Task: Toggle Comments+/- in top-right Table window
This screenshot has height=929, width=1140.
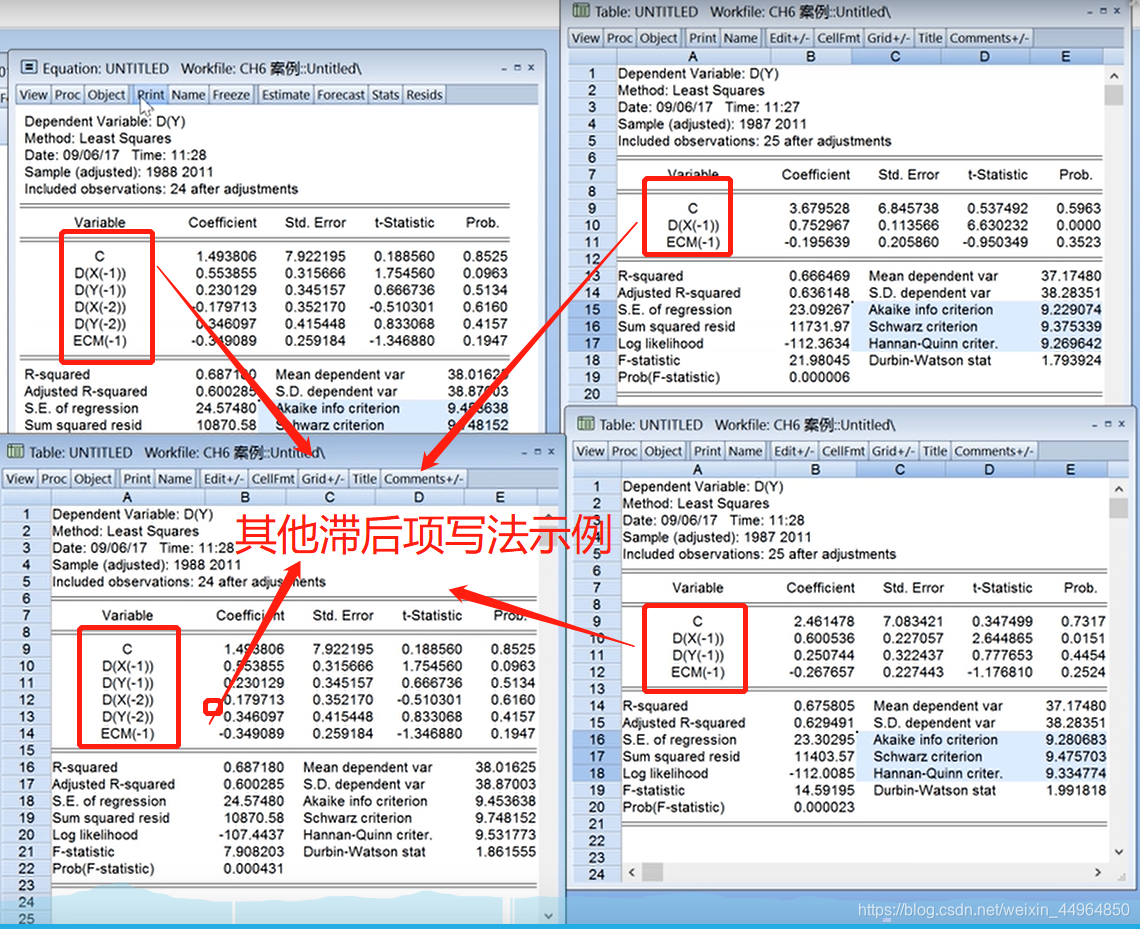Action: click(x=989, y=38)
